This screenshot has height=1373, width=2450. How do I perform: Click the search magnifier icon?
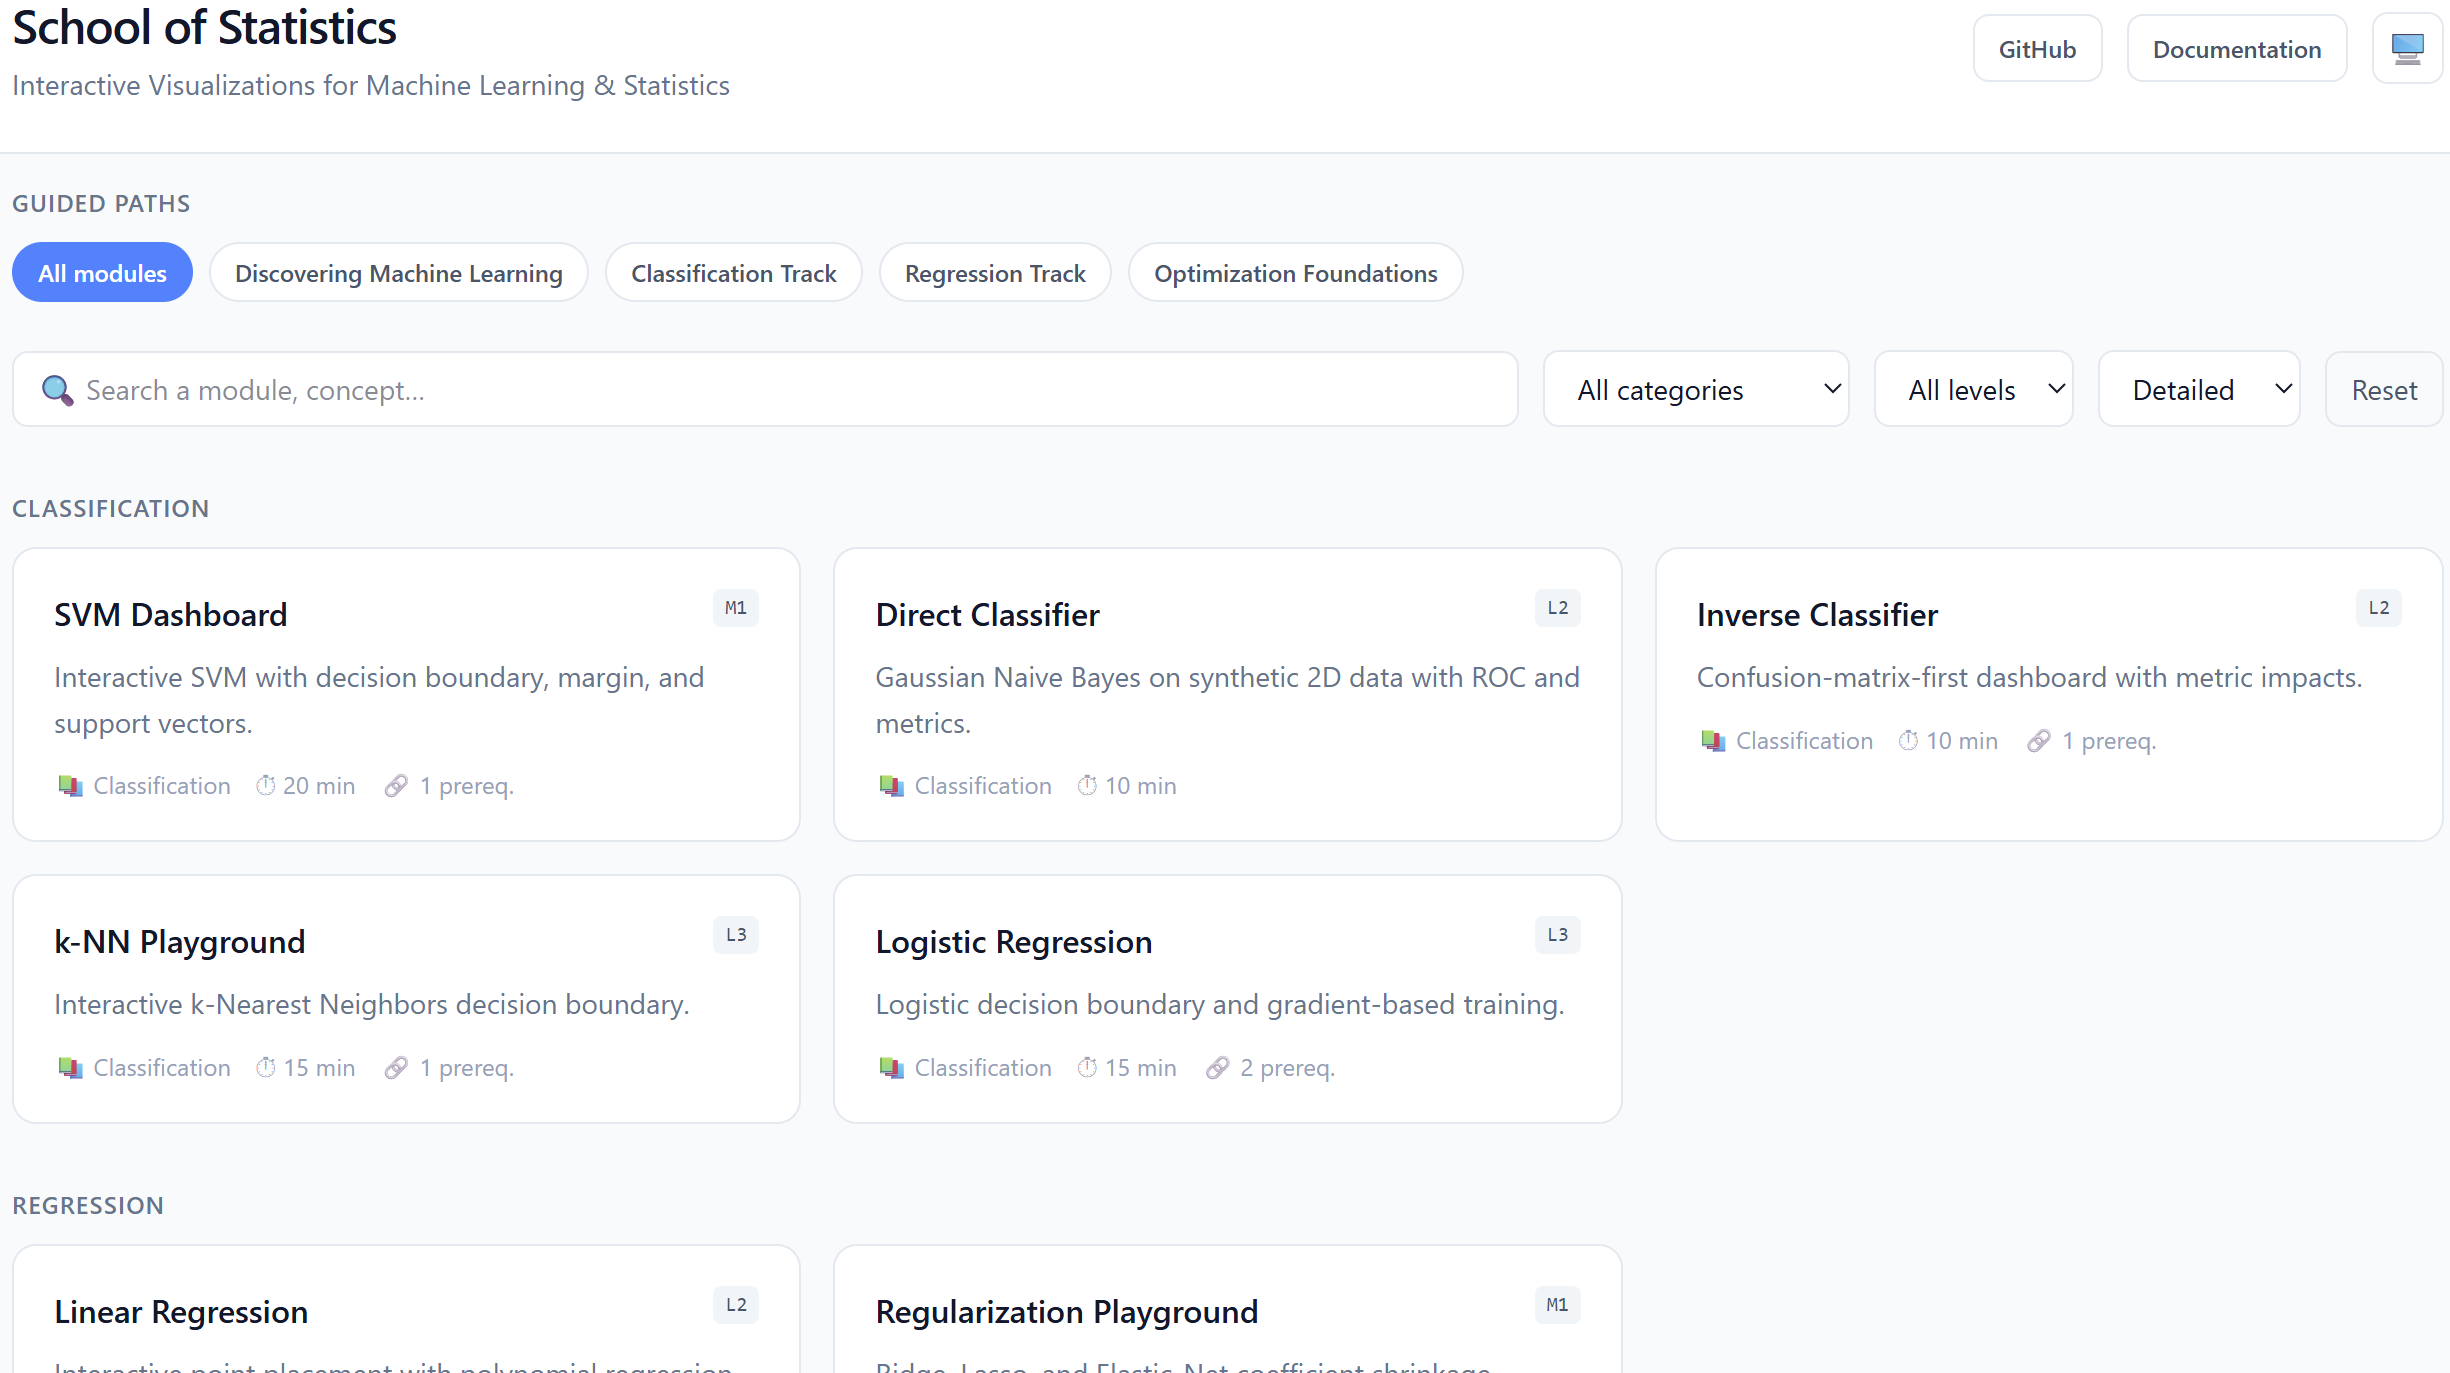58,390
